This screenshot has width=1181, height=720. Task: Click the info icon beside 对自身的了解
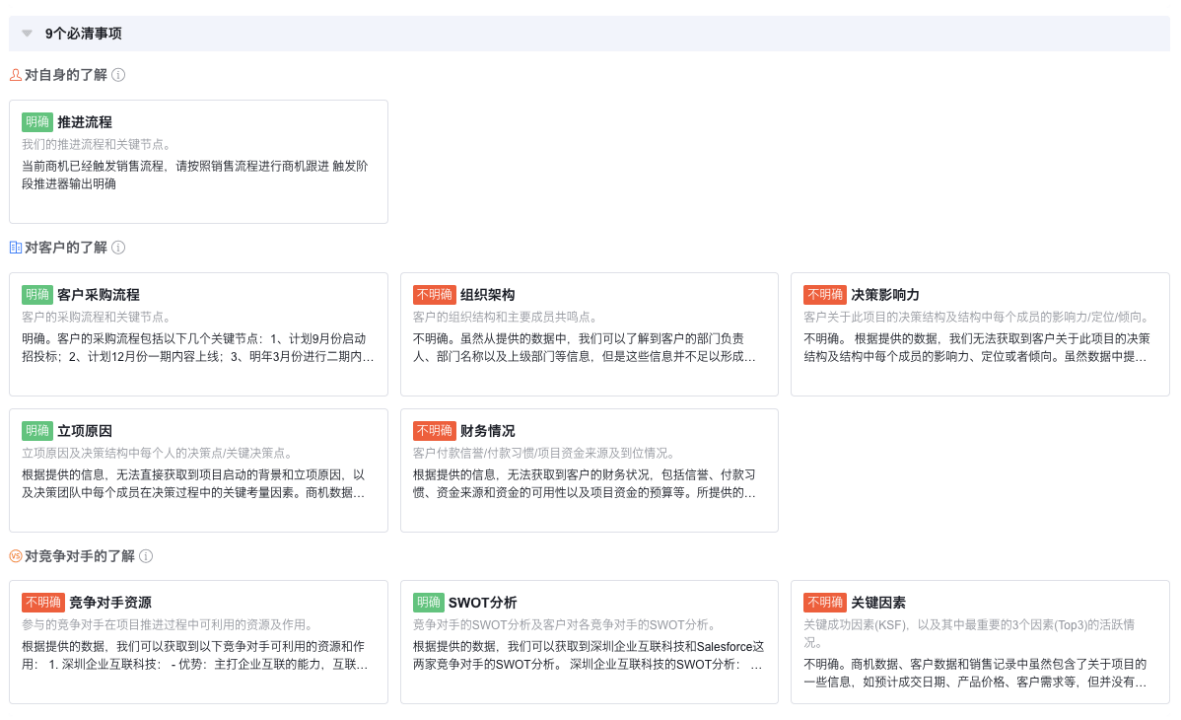click(x=118, y=75)
